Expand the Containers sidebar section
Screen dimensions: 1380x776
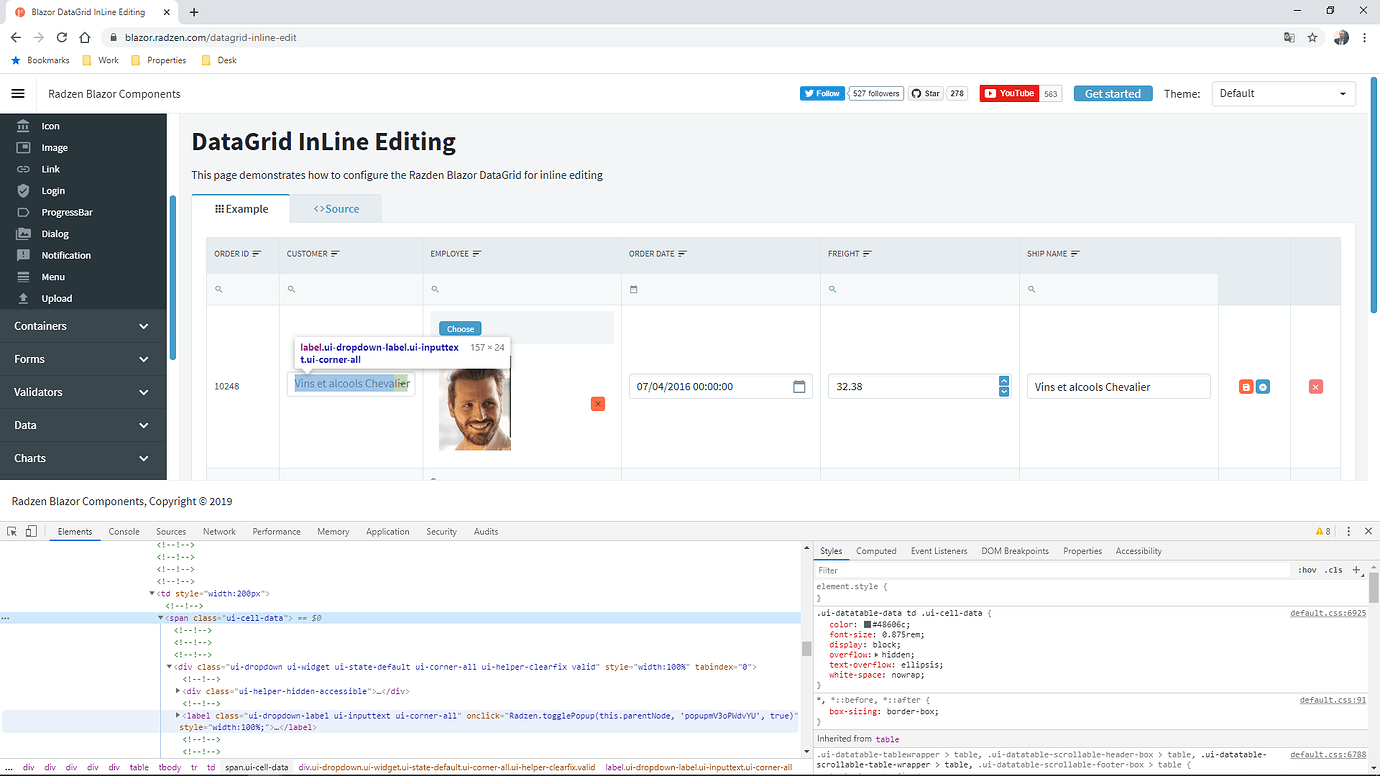(x=83, y=325)
